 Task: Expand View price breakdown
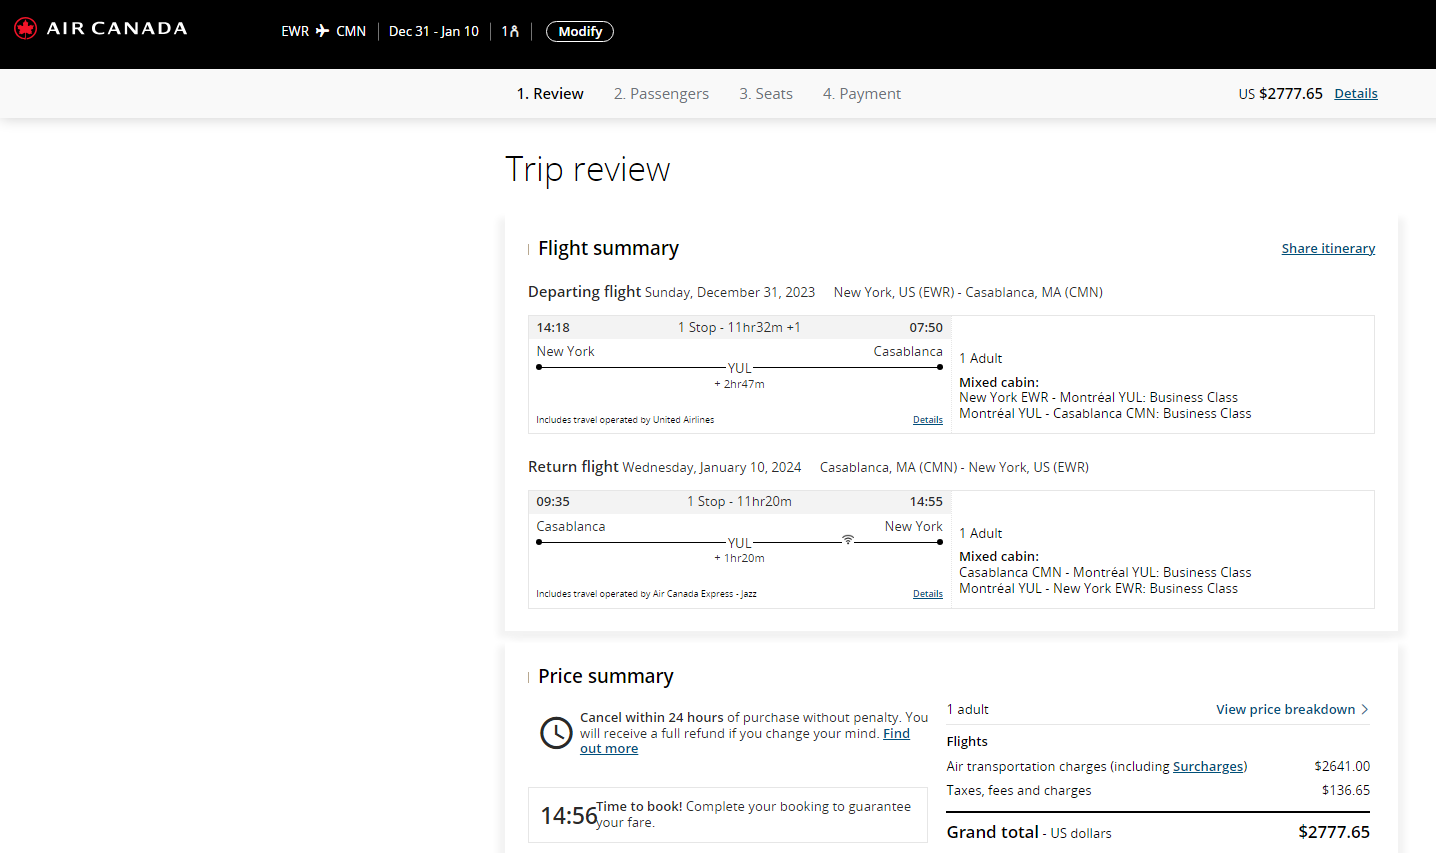(1292, 709)
